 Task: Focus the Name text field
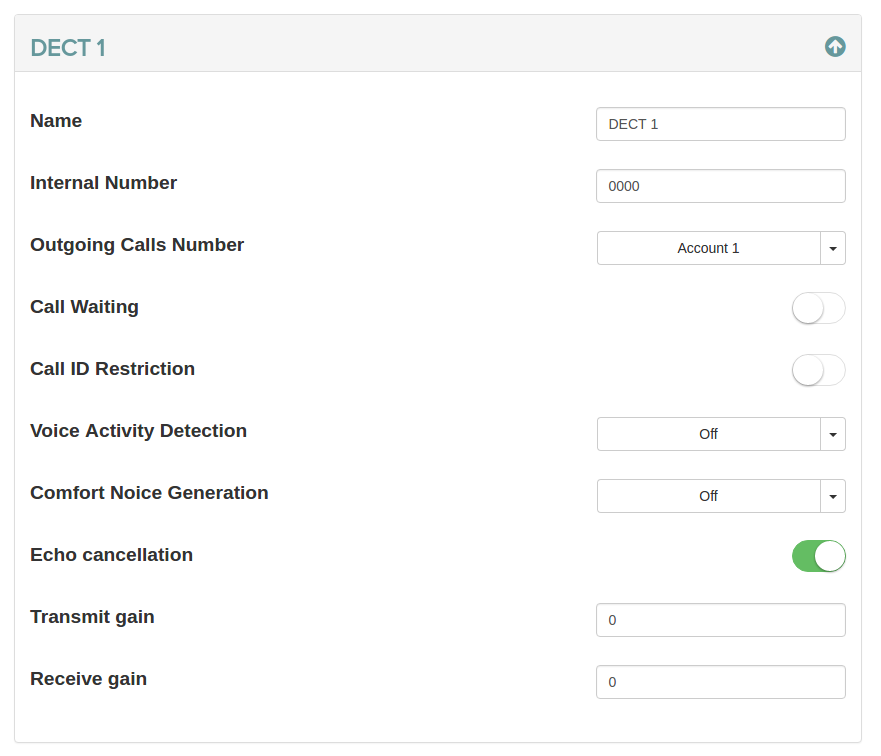pyautogui.click(x=720, y=124)
